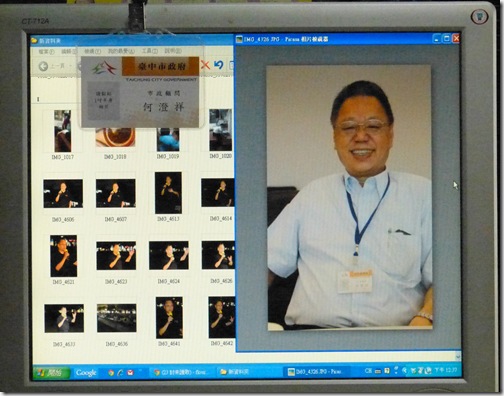Click the red X delete icon in the Explorer toolbar
Viewport: 504px width, 396px height.
click(x=205, y=65)
